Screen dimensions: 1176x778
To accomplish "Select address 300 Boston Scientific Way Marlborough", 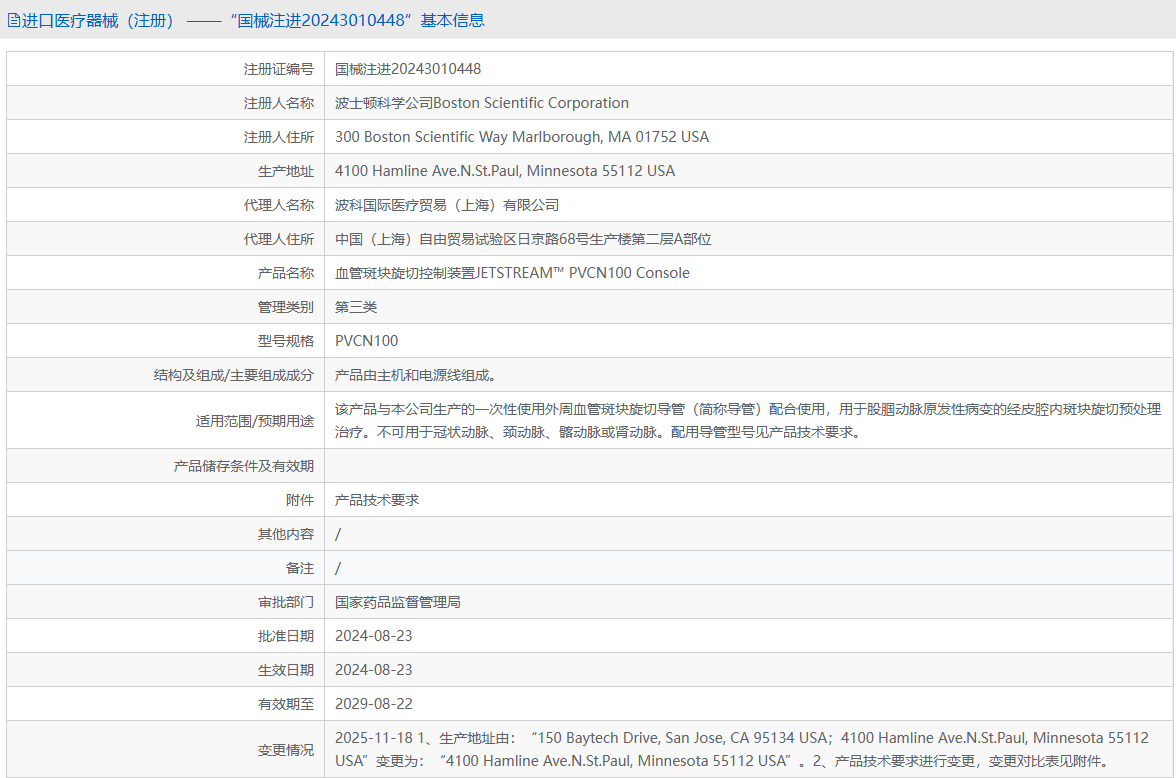I will click(x=522, y=137).
